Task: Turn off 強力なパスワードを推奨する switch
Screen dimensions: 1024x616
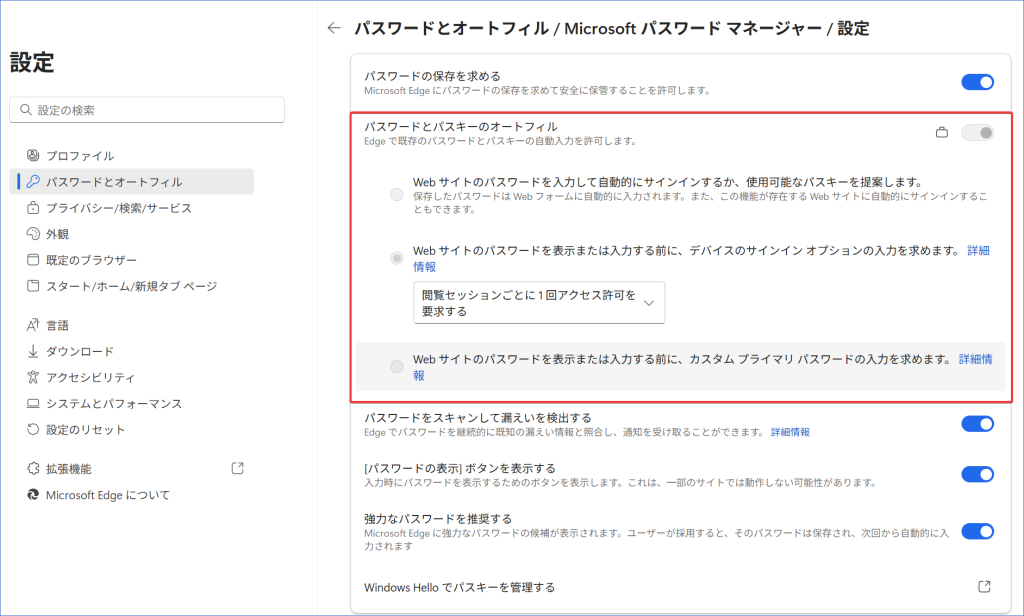Action: tap(977, 531)
